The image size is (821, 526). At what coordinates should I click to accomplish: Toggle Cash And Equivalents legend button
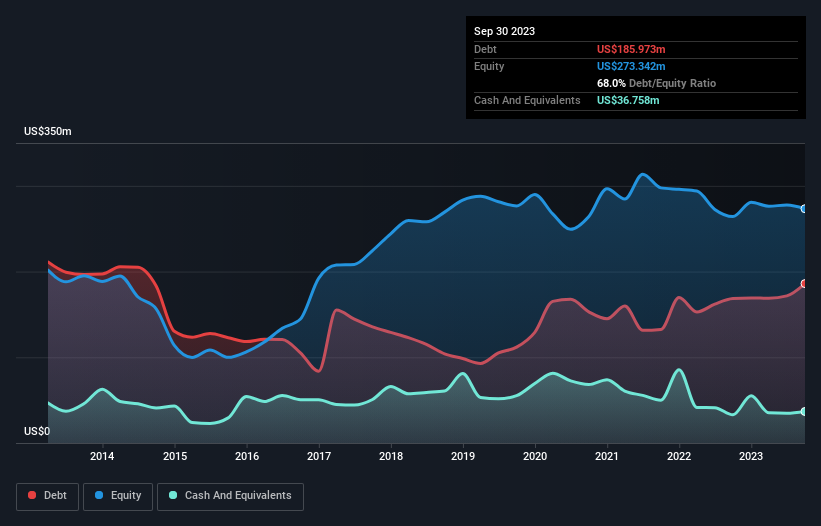230,496
